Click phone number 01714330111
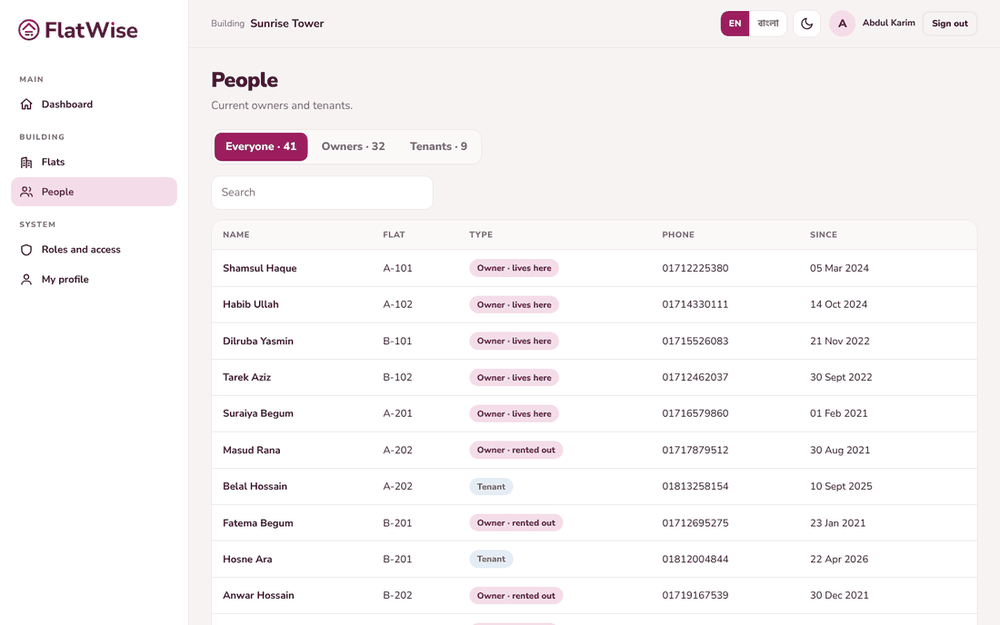The width and height of the screenshot is (1000, 625). 695,305
